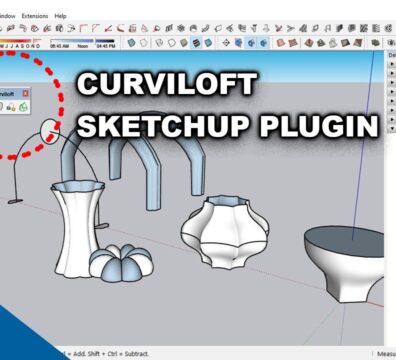Select Shaded With Textures style
The height and width of the screenshot is (360, 396).
click(196, 43)
